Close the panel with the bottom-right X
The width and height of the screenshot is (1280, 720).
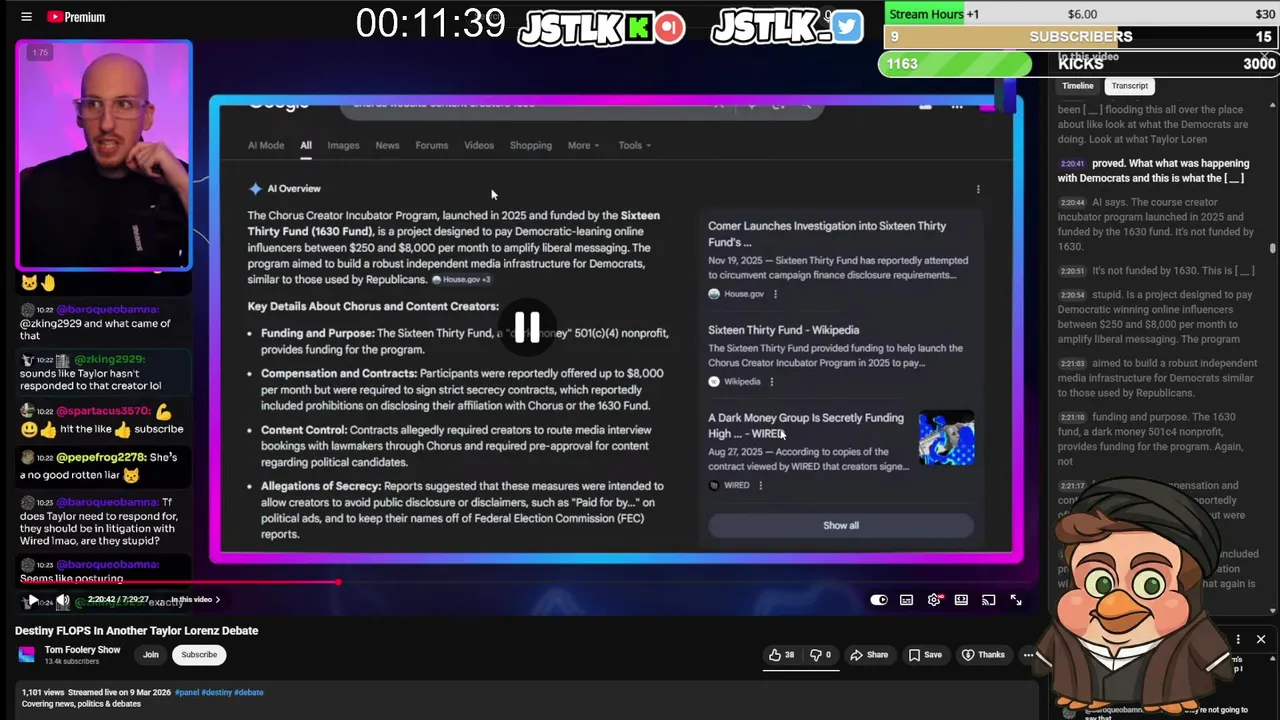pyautogui.click(x=1261, y=639)
